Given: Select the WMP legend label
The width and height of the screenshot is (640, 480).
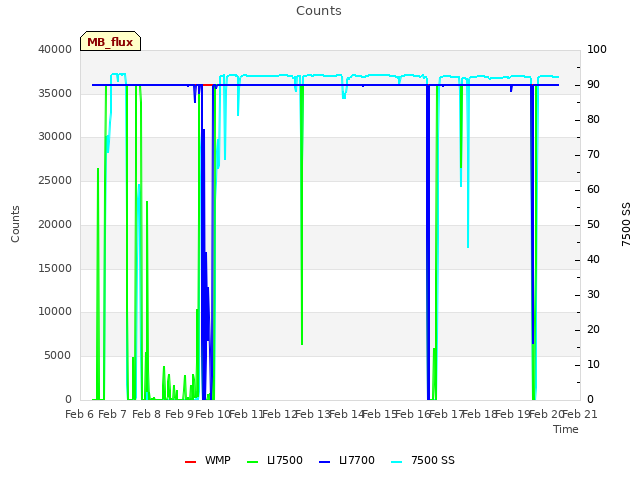Looking at the screenshot, I should [x=218, y=460].
